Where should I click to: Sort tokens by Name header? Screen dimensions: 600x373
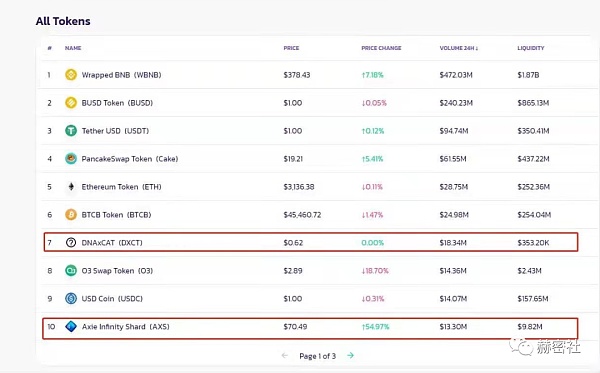coord(73,48)
